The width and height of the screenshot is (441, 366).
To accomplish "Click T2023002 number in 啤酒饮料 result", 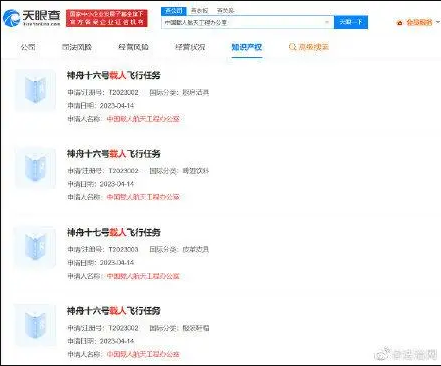I will tap(123, 171).
